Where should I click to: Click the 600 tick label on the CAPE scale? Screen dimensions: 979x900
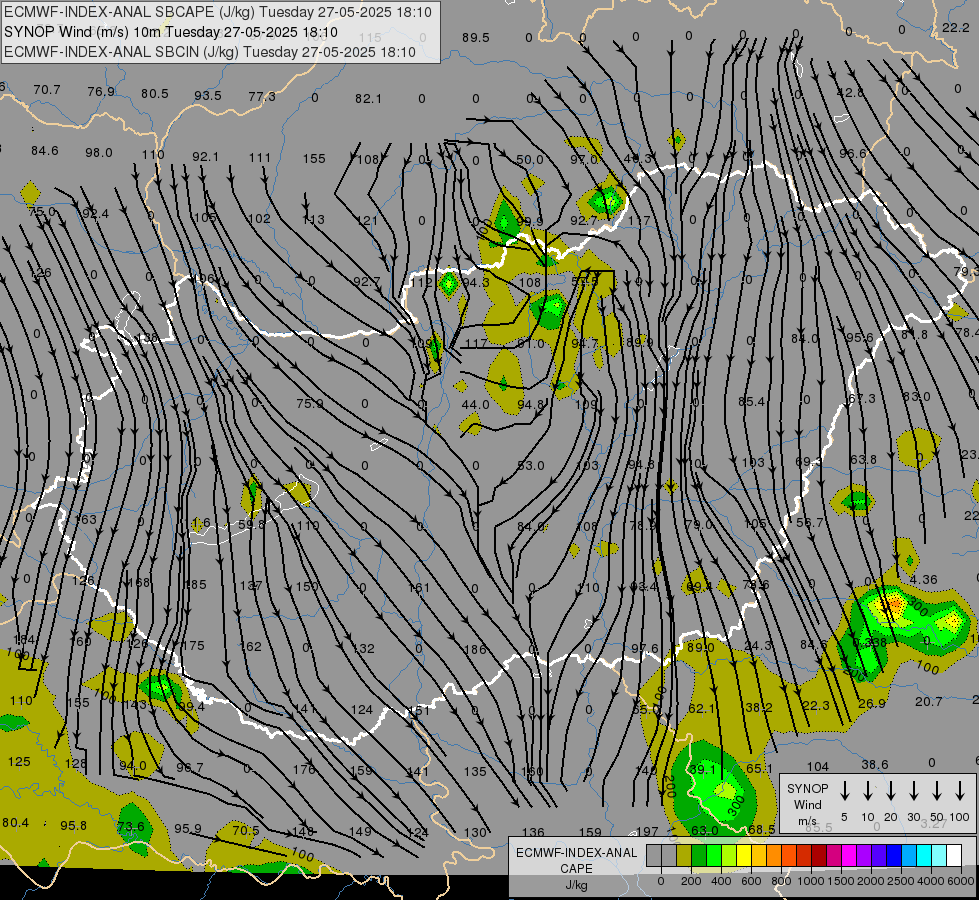coord(751,881)
